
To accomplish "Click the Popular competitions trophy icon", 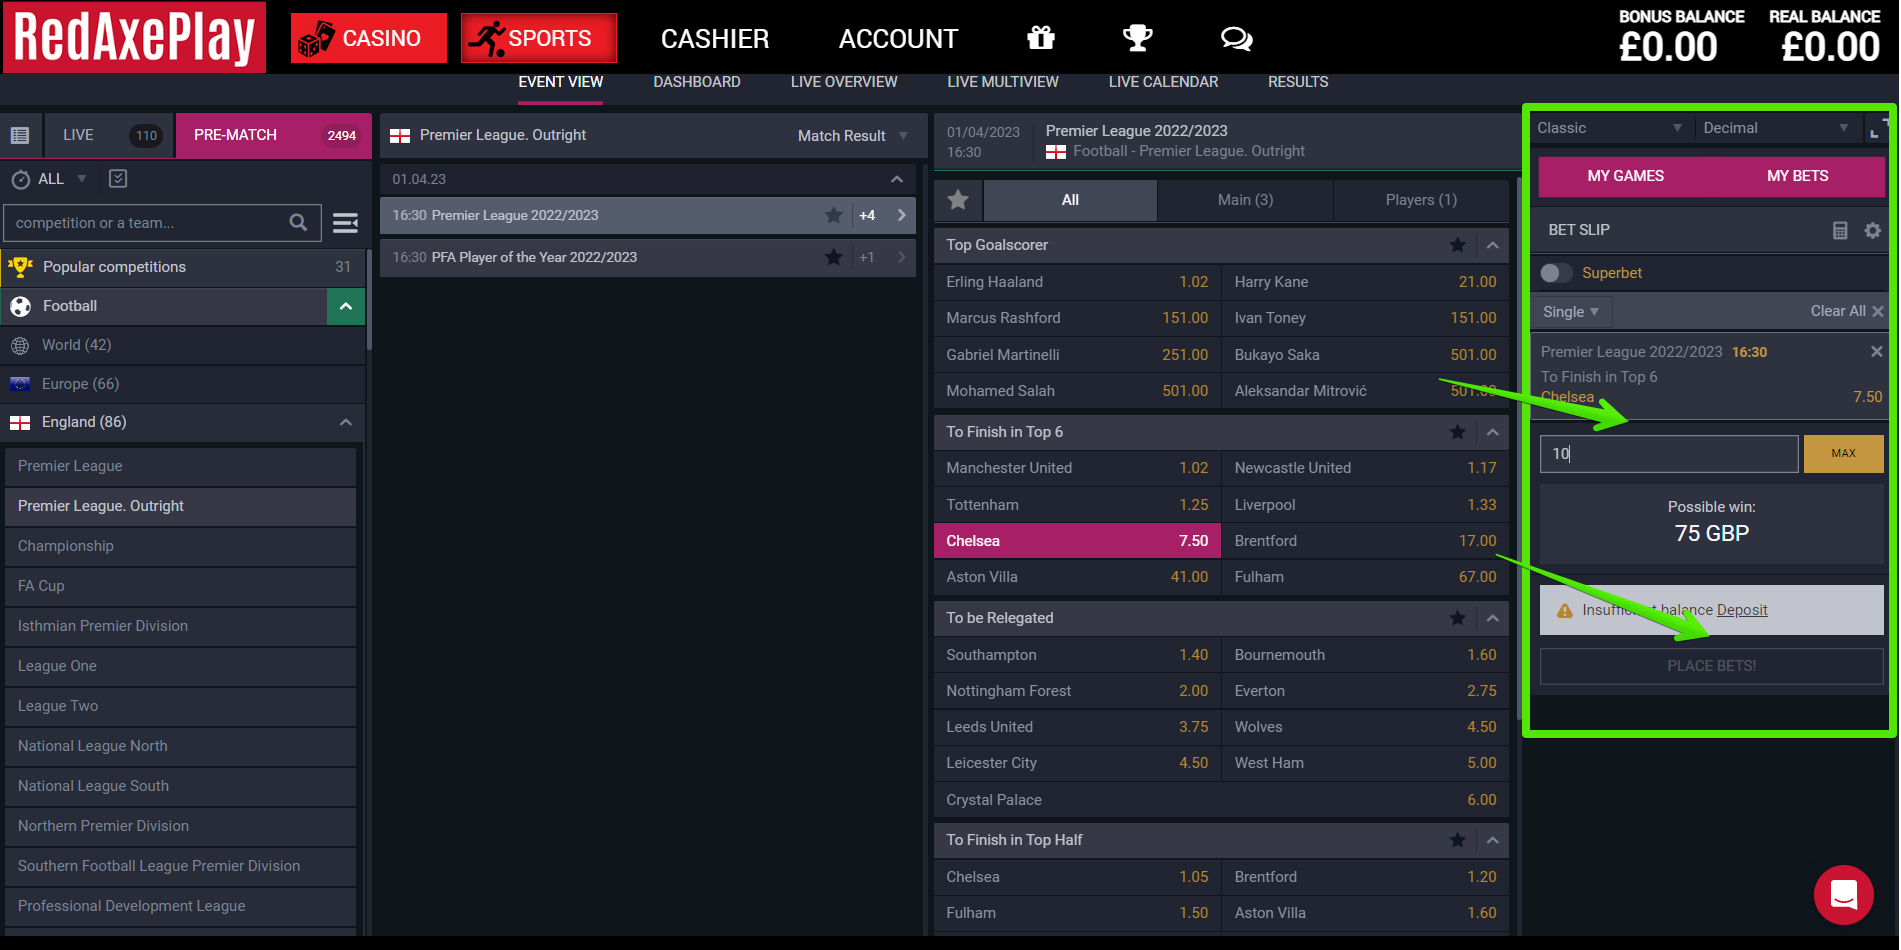I will click(20, 267).
